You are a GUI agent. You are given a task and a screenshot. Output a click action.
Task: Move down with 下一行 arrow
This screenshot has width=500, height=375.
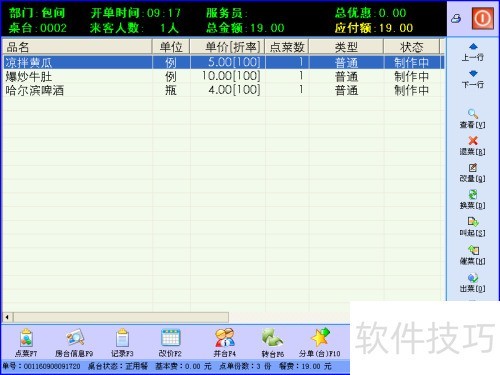tap(473, 79)
